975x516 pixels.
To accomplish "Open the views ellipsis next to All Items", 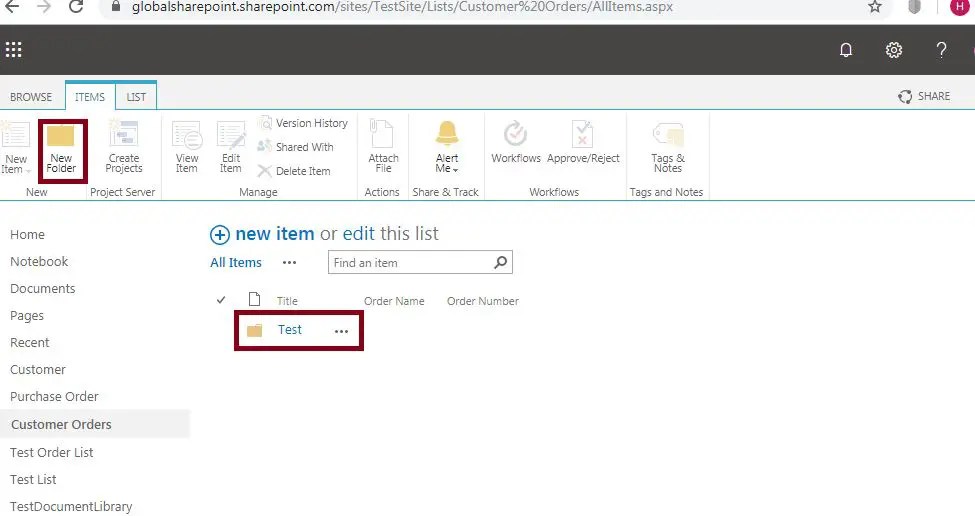I will [289, 262].
